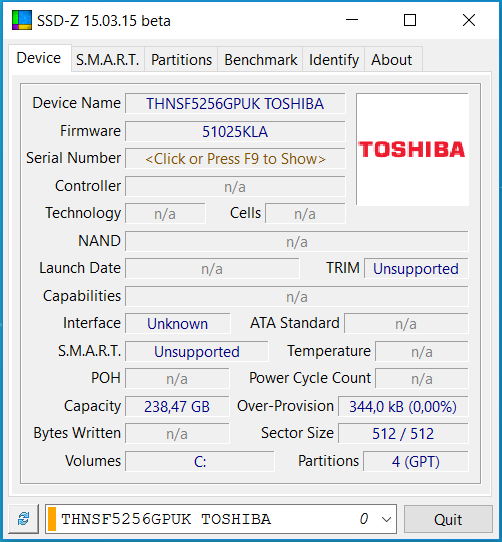The width and height of the screenshot is (502, 542).
Task: Reveal serial number by clicking the field
Action: coord(235,159)
